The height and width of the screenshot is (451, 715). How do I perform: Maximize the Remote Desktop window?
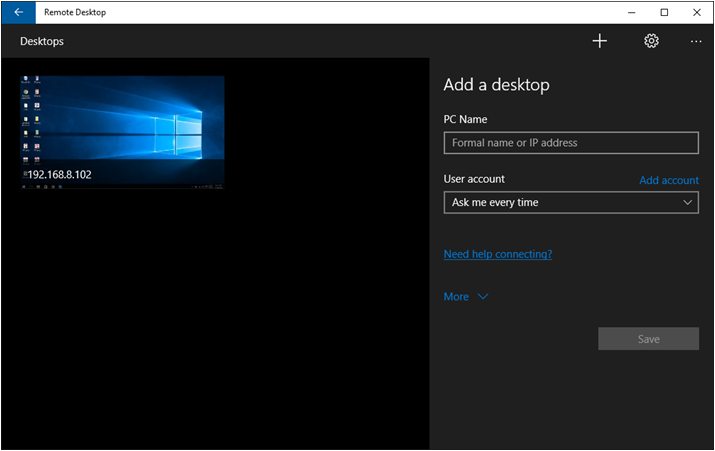(x=664, y=12)
